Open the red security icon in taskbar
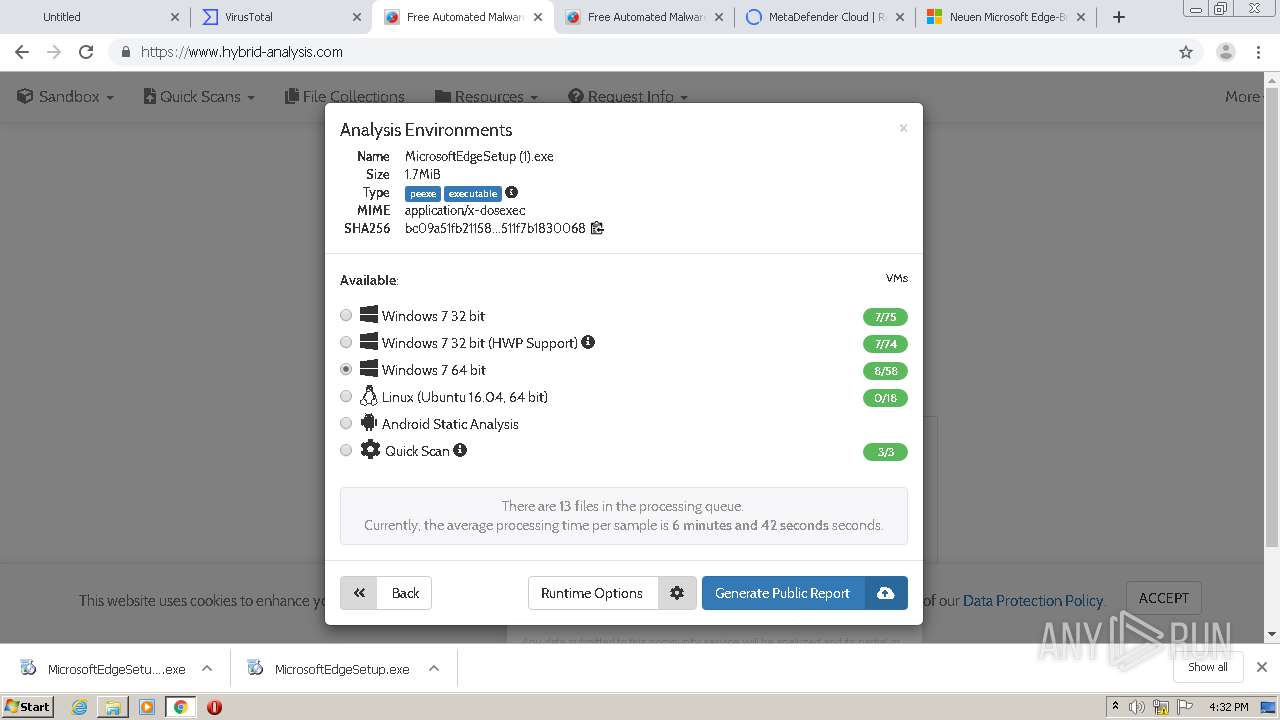The width and height of the screenshot is (1280, 720). (214, 707)
